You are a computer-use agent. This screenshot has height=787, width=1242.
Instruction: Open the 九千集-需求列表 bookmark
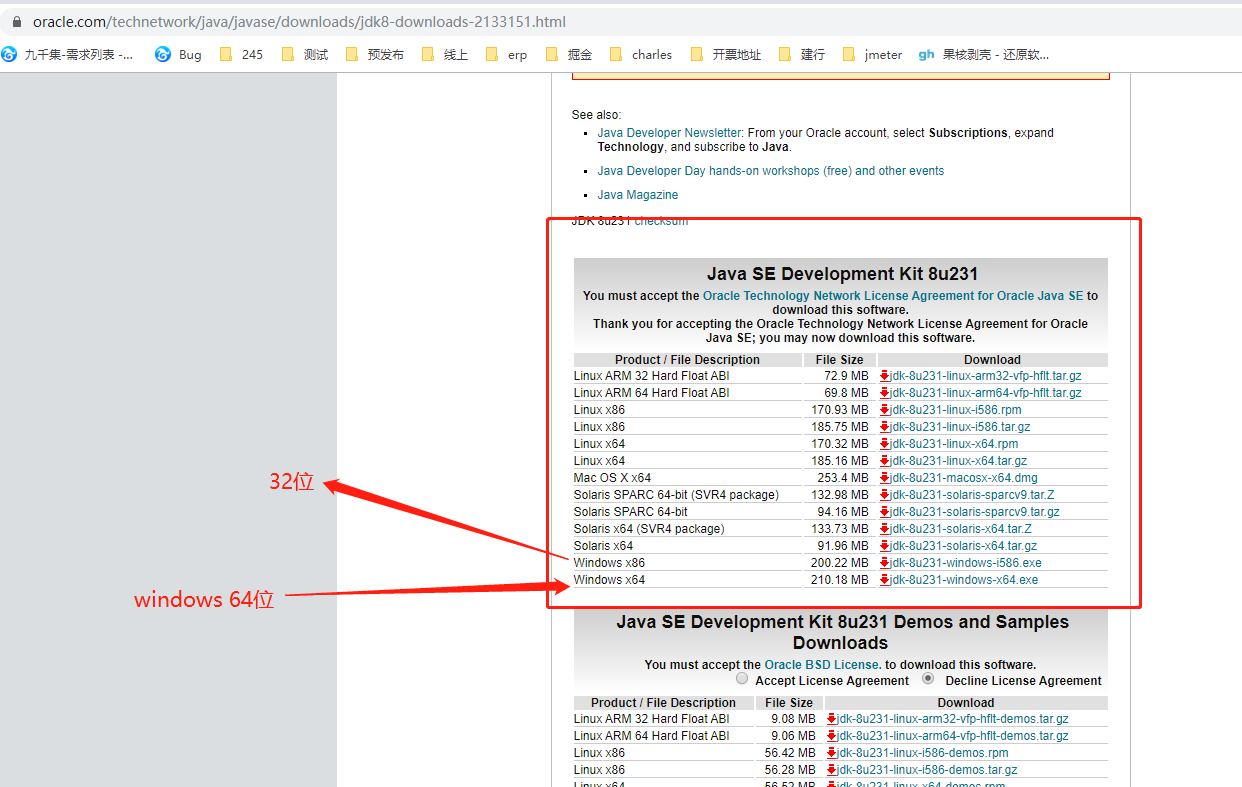coord(69,55)
